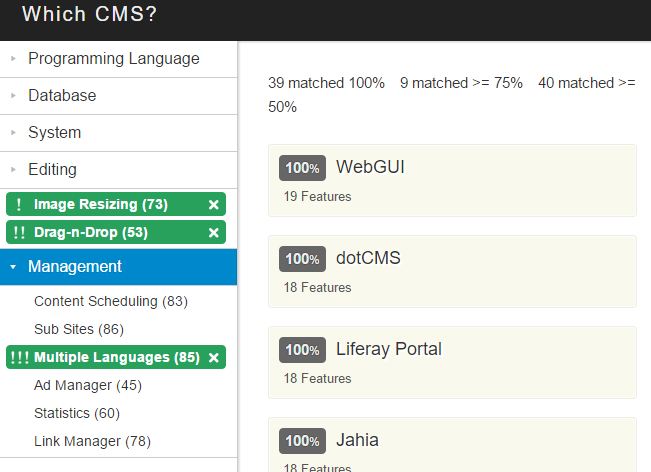651x472 pixels.
Task: Remove the Image Resizing filter via its X
Action: pyautogui.click(x=213, y=205)
